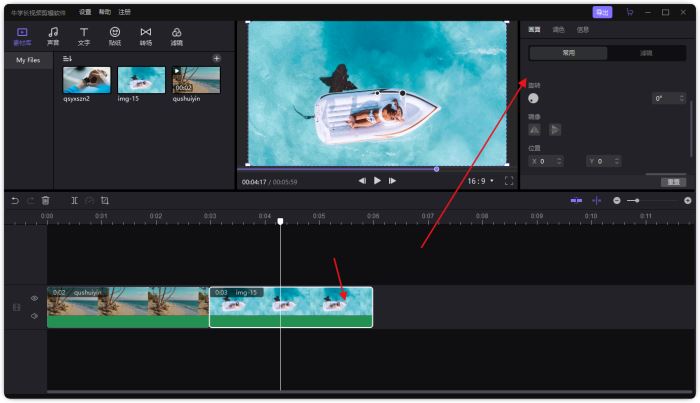The width and height of the screenshot is (700, 403).
Task: Flip the image horizontally
Action: pyautogui.click(x=534, y=130)
